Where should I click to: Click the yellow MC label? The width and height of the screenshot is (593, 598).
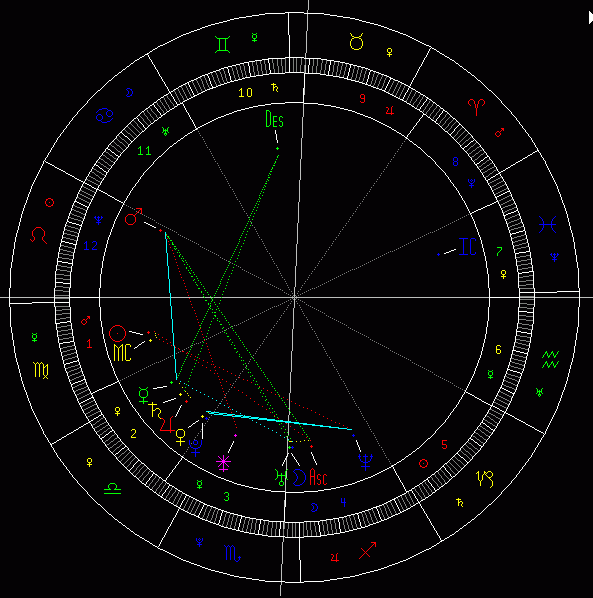point(122,352)
